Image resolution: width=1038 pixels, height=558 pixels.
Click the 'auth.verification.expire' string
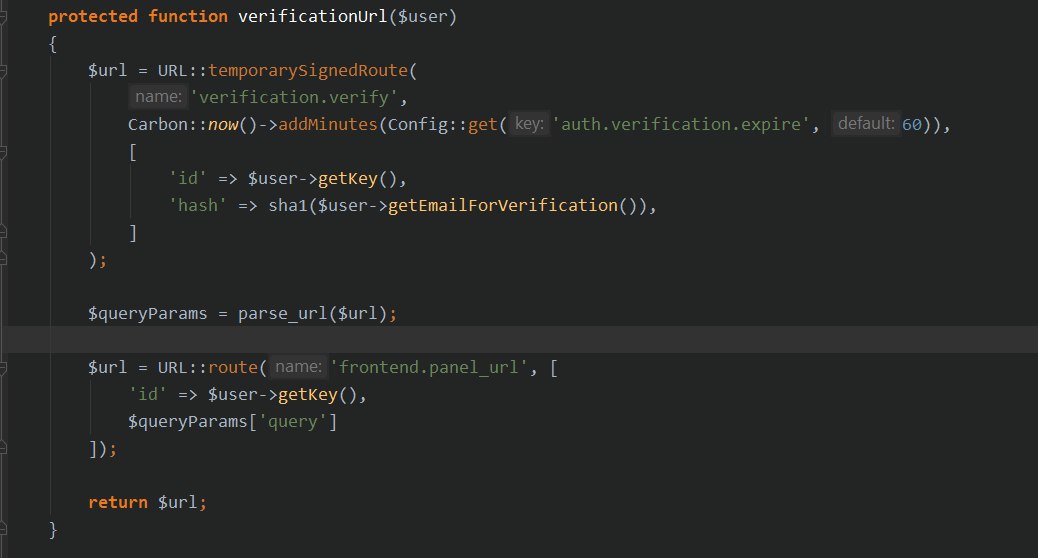pos(681,124)
